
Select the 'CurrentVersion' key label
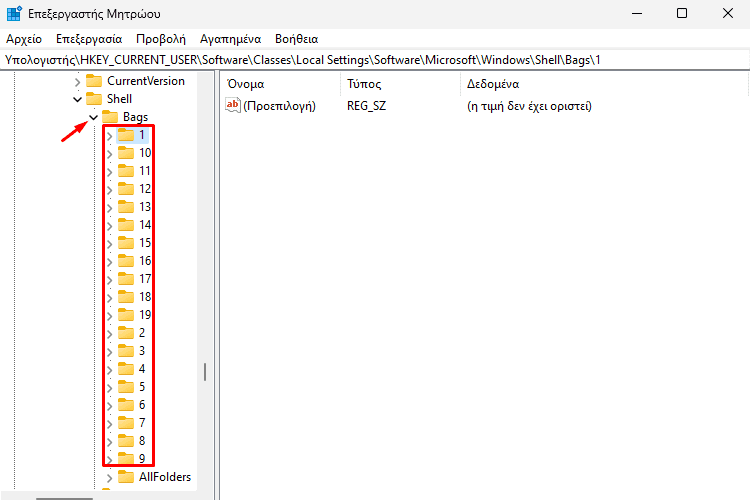point(146,81)
